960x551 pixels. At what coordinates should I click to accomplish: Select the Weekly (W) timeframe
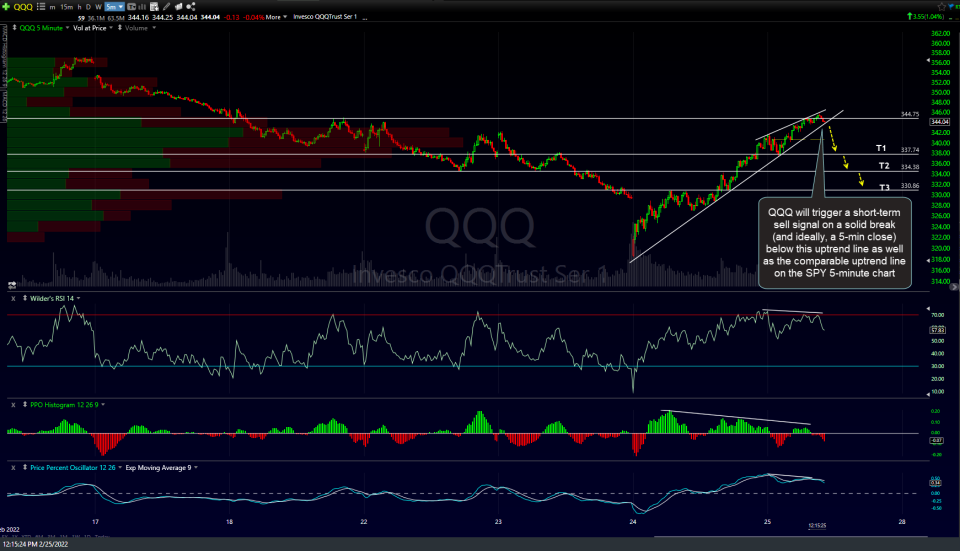[x=99, y=7]
